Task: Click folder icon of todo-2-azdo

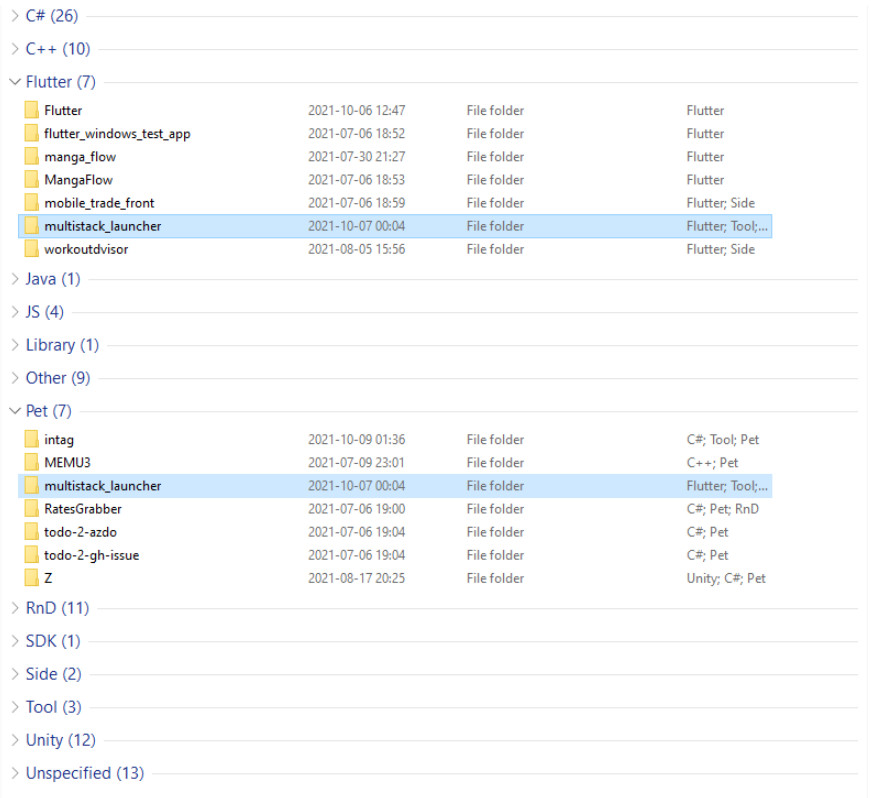Action: click(x=32, y=533)
